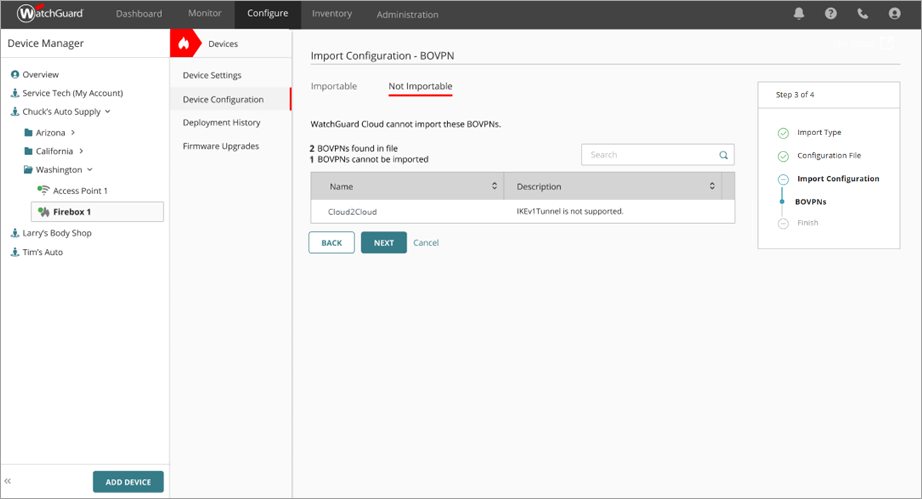922x499 pixels.
Task: Click the California folder icon
Action: click(28, 151)
